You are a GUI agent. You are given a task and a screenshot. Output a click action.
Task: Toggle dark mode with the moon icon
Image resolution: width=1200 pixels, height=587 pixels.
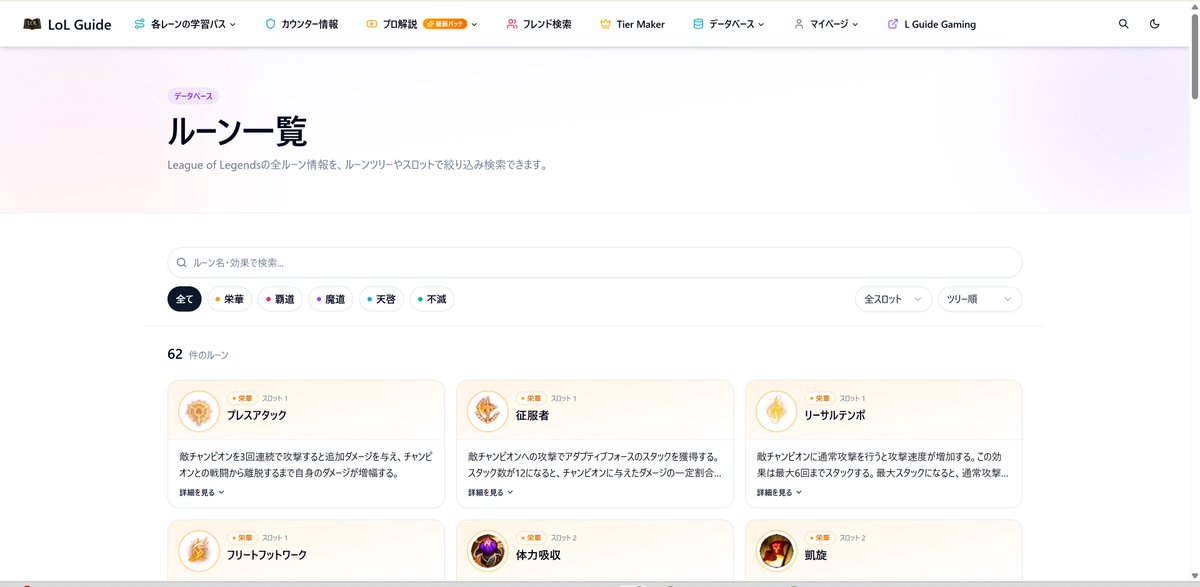[x=1155, y=24]
